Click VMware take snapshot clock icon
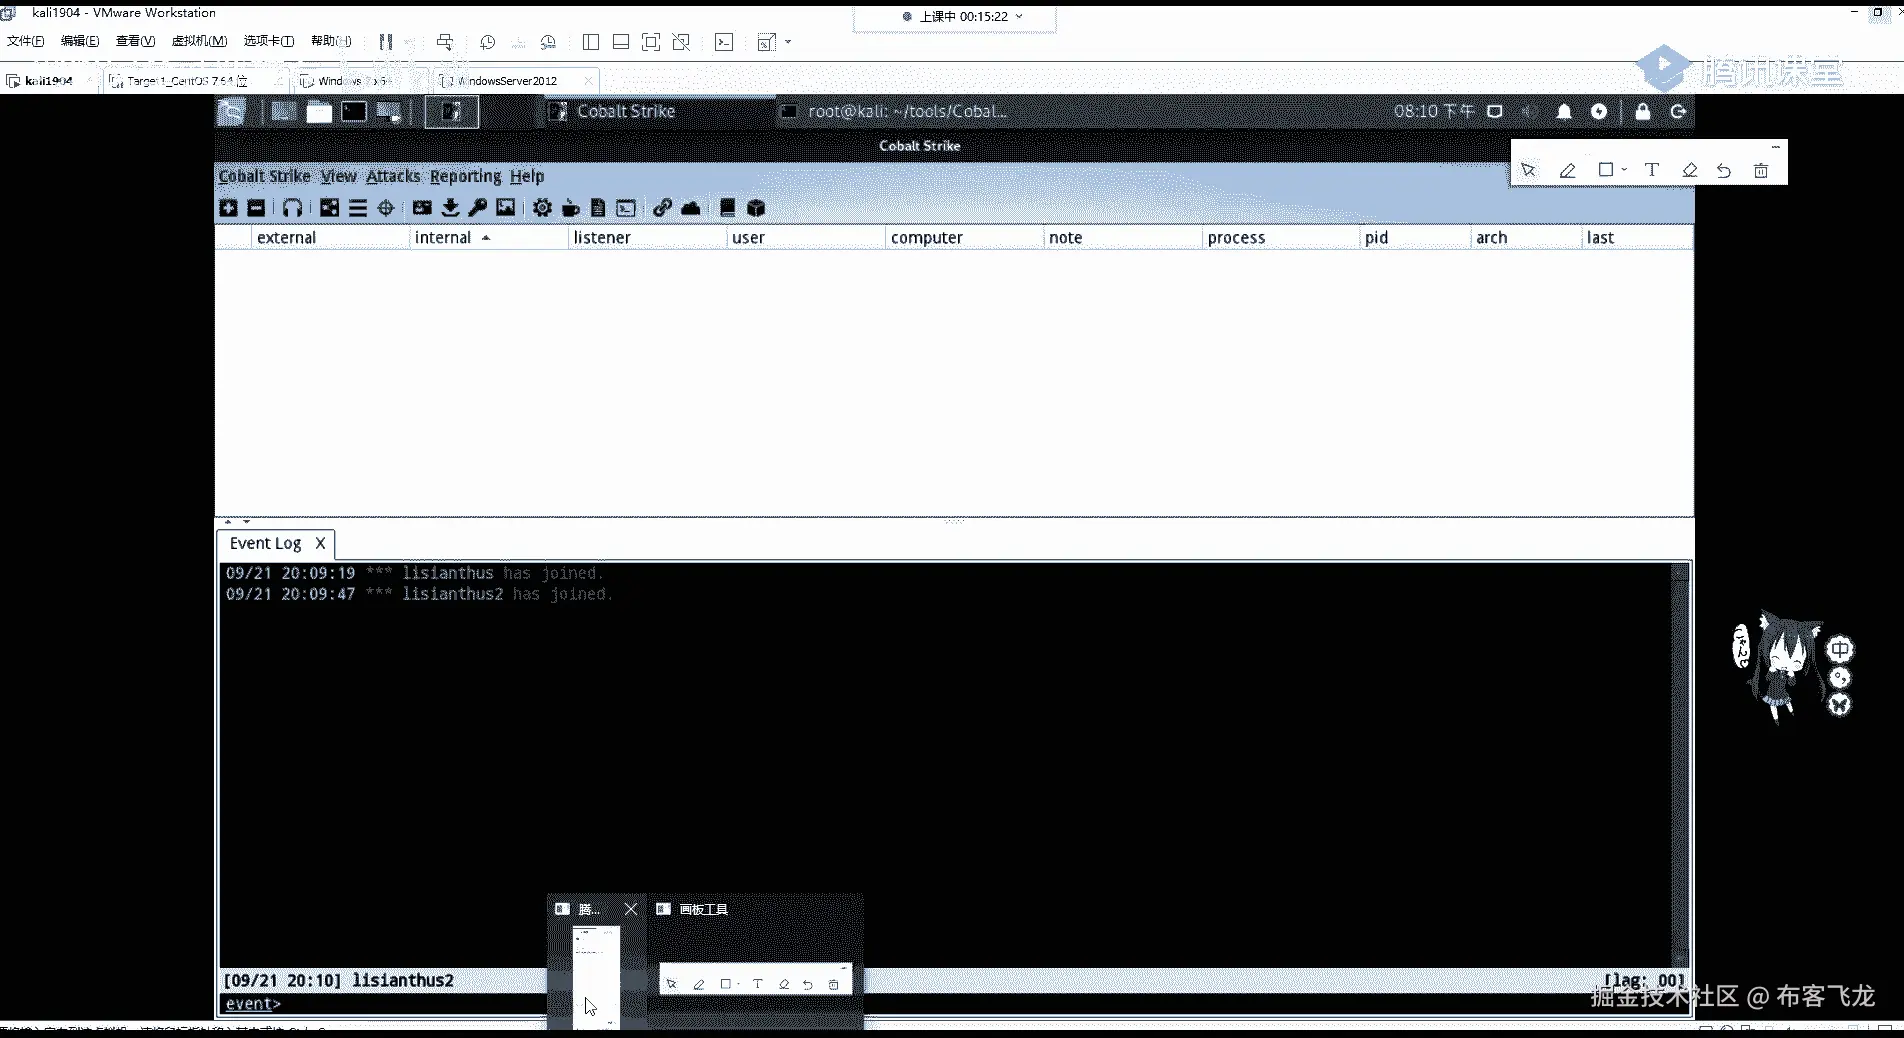The image size is (1904, 1038). [x=488, y=42]
